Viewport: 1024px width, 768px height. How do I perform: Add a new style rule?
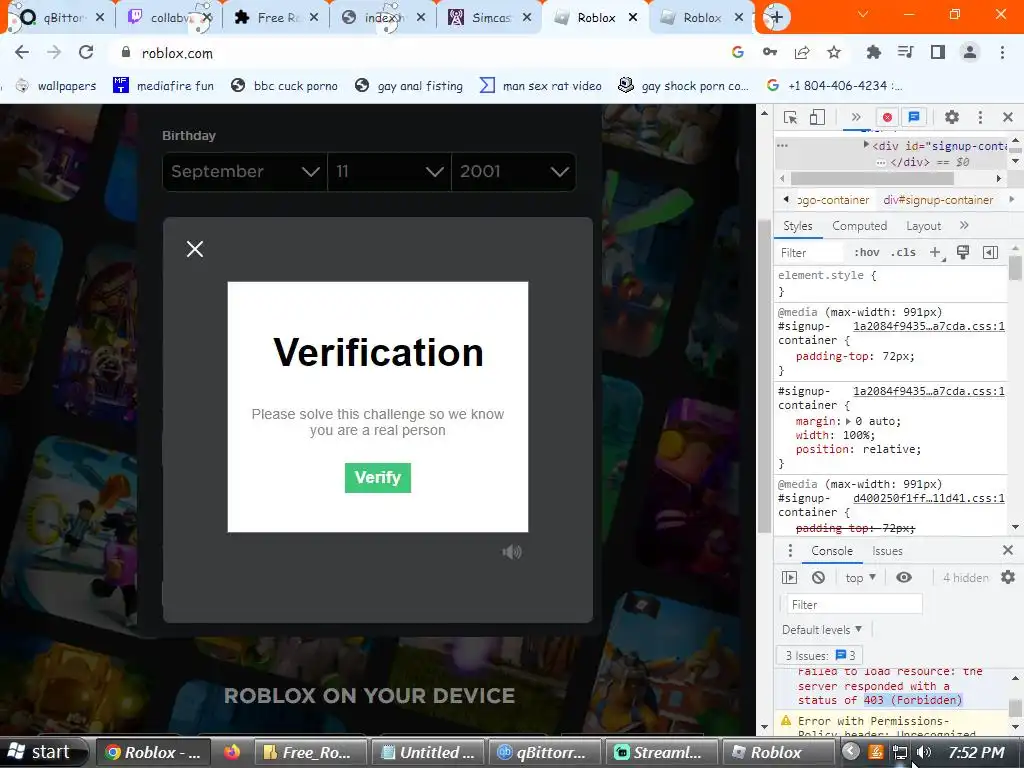(936, 253)
